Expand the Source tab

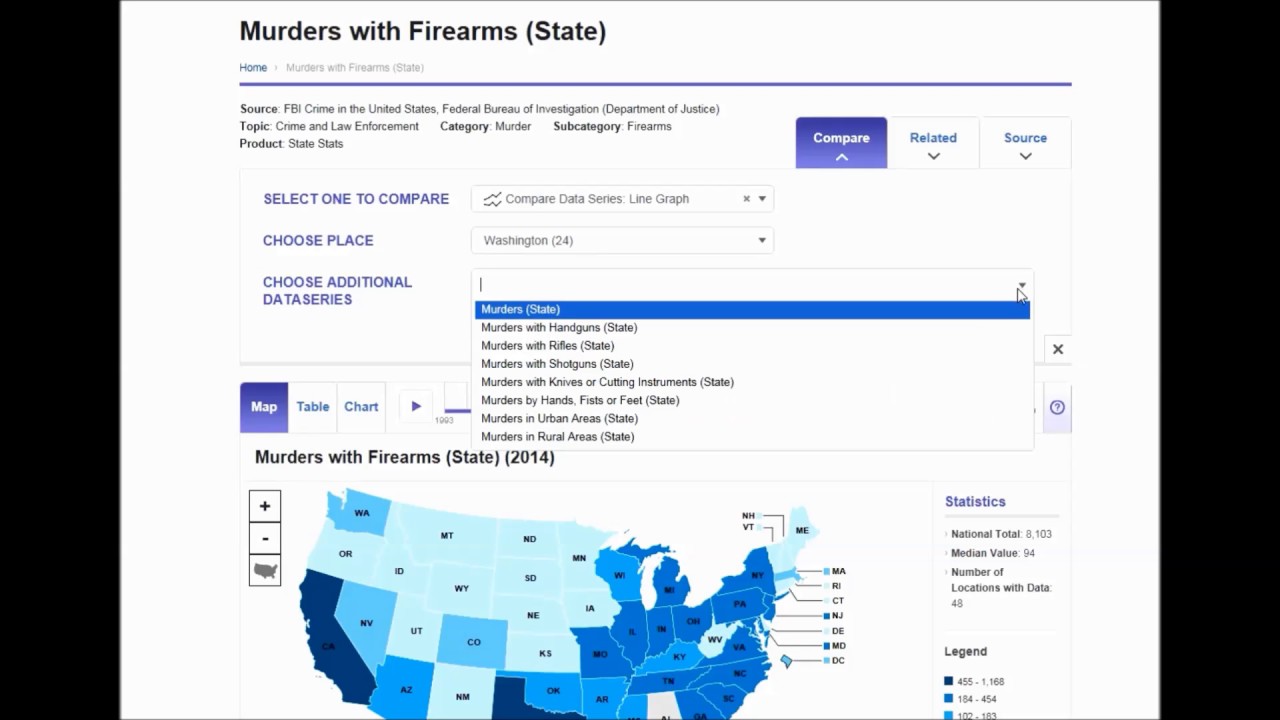pos(1025,143)
